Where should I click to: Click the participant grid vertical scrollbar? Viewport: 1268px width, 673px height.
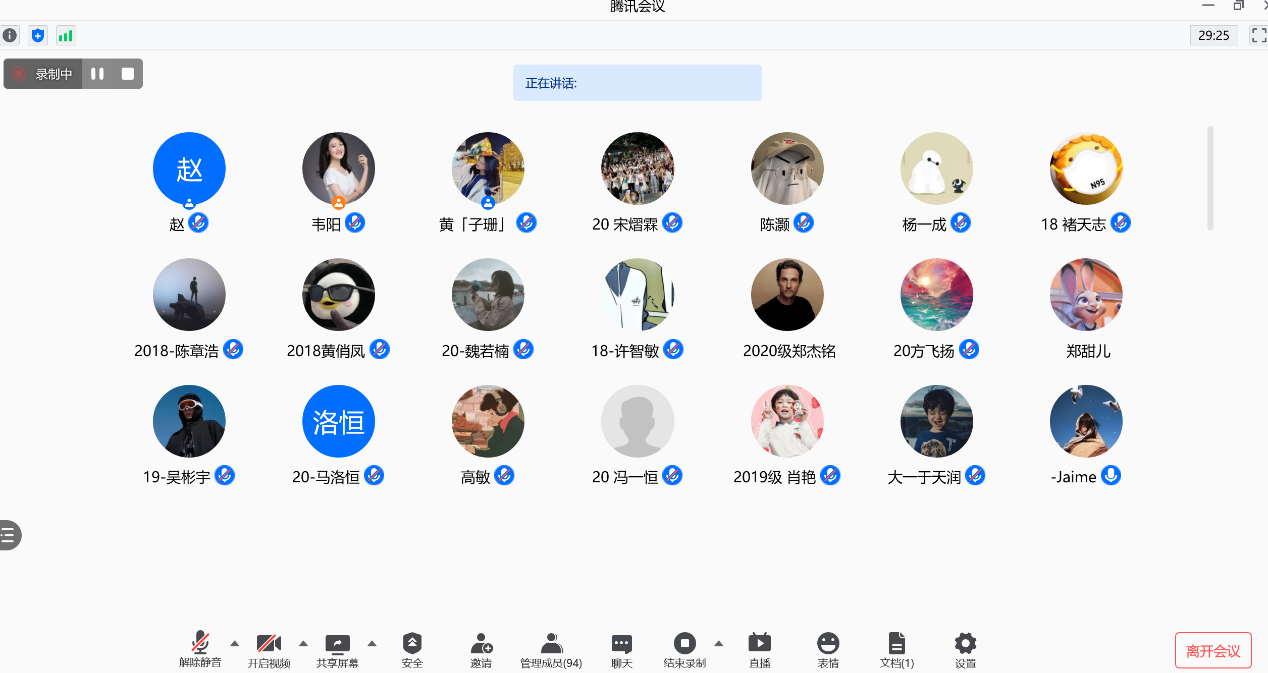tap(1210, 178)
